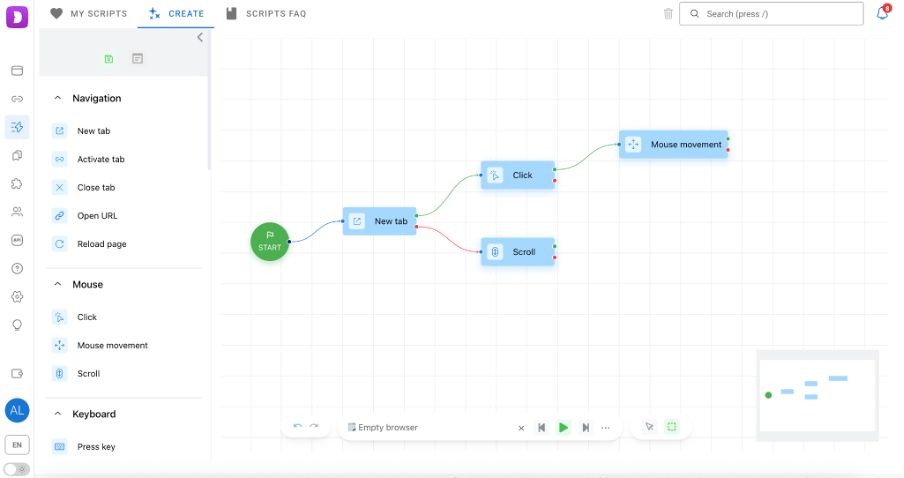
Task: Collapse the Keyboard section
Action: click(58, 414)
